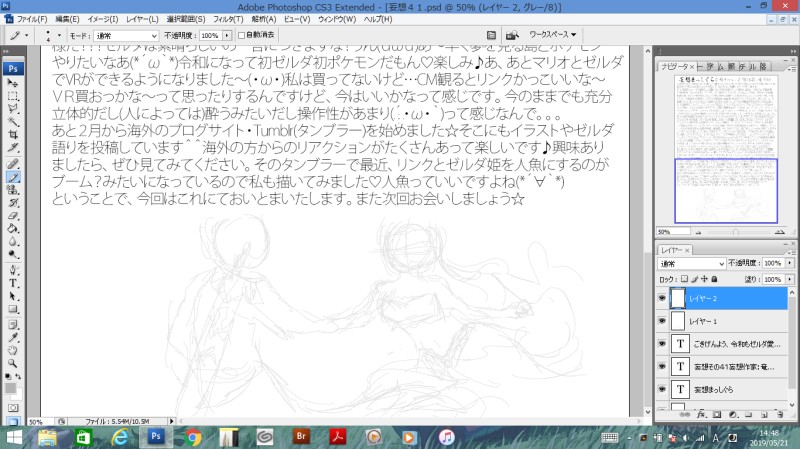Select the Move tool

coord(13,83)
